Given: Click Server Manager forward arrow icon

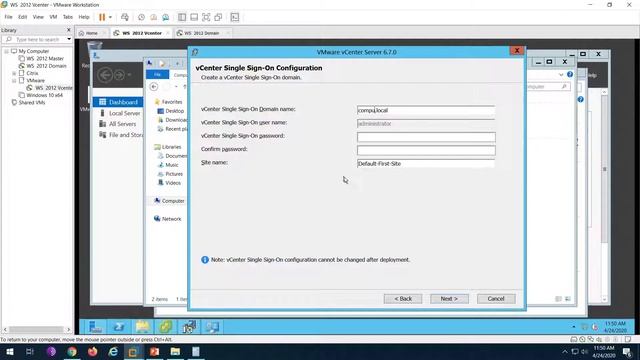Looking at the screenshot, I should [x=119, y=75].
